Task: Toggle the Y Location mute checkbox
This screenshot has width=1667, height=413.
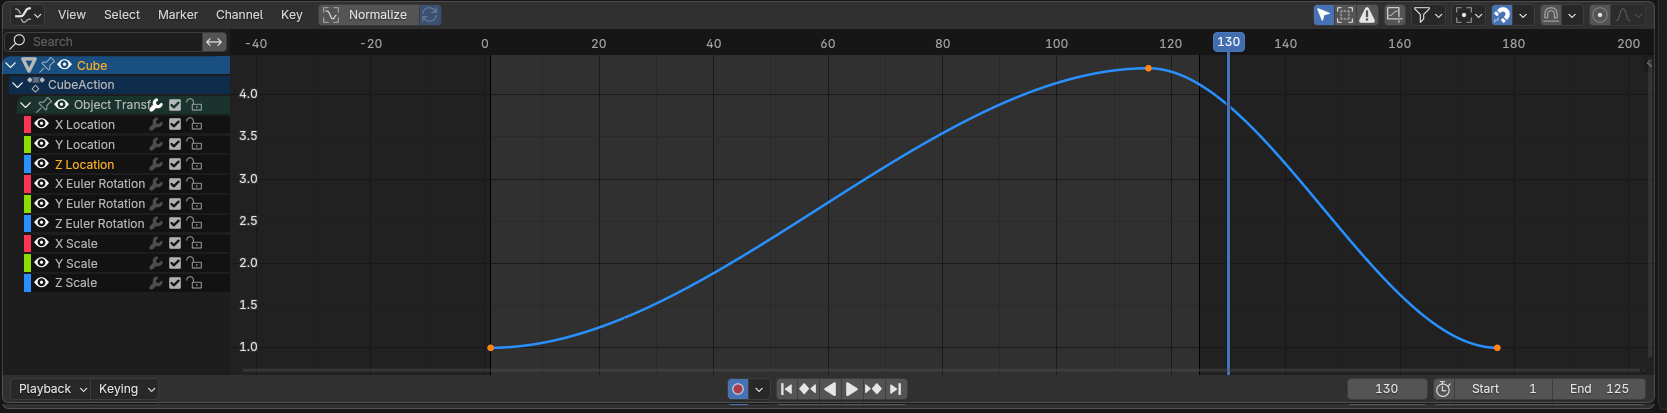Action: [175, 144]
